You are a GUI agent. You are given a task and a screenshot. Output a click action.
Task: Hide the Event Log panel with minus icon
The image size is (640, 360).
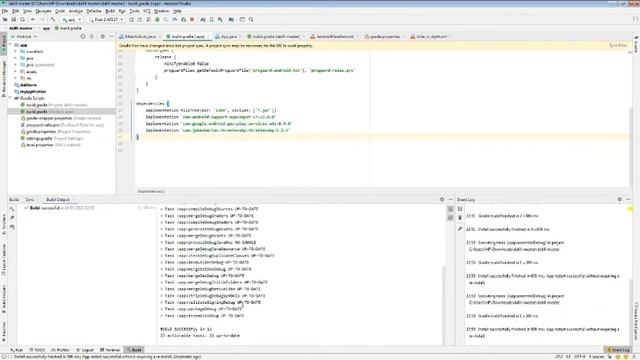[x=629, y=200]
